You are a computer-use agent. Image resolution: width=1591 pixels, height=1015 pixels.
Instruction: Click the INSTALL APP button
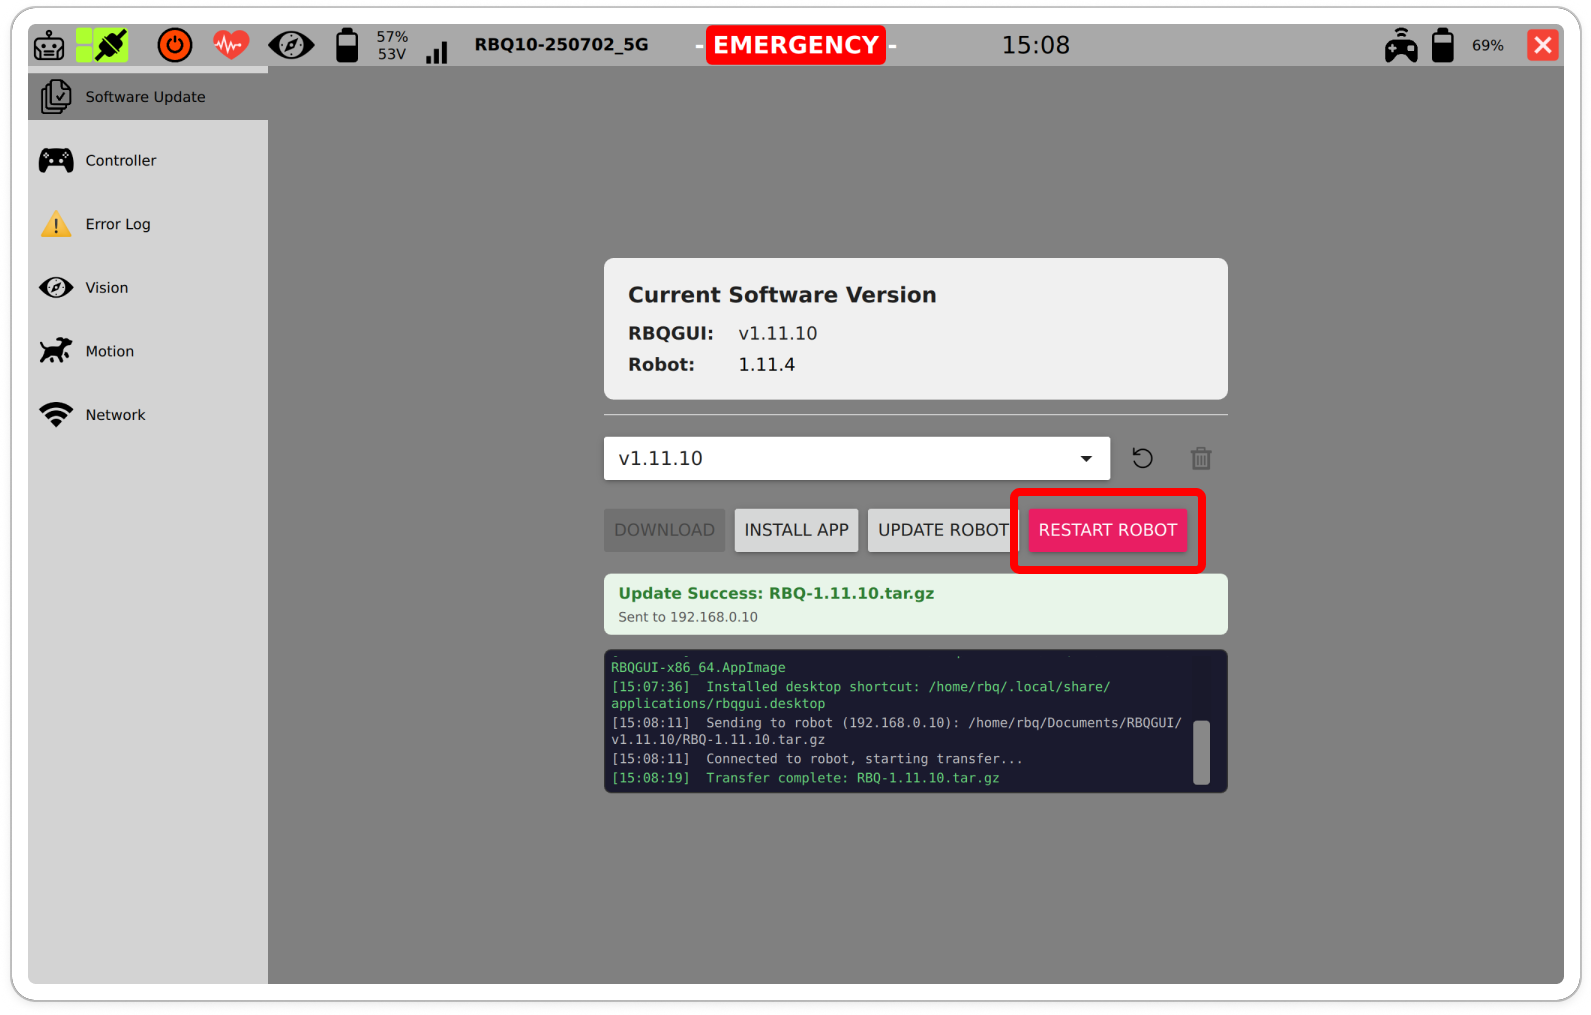tap(796, 530)
